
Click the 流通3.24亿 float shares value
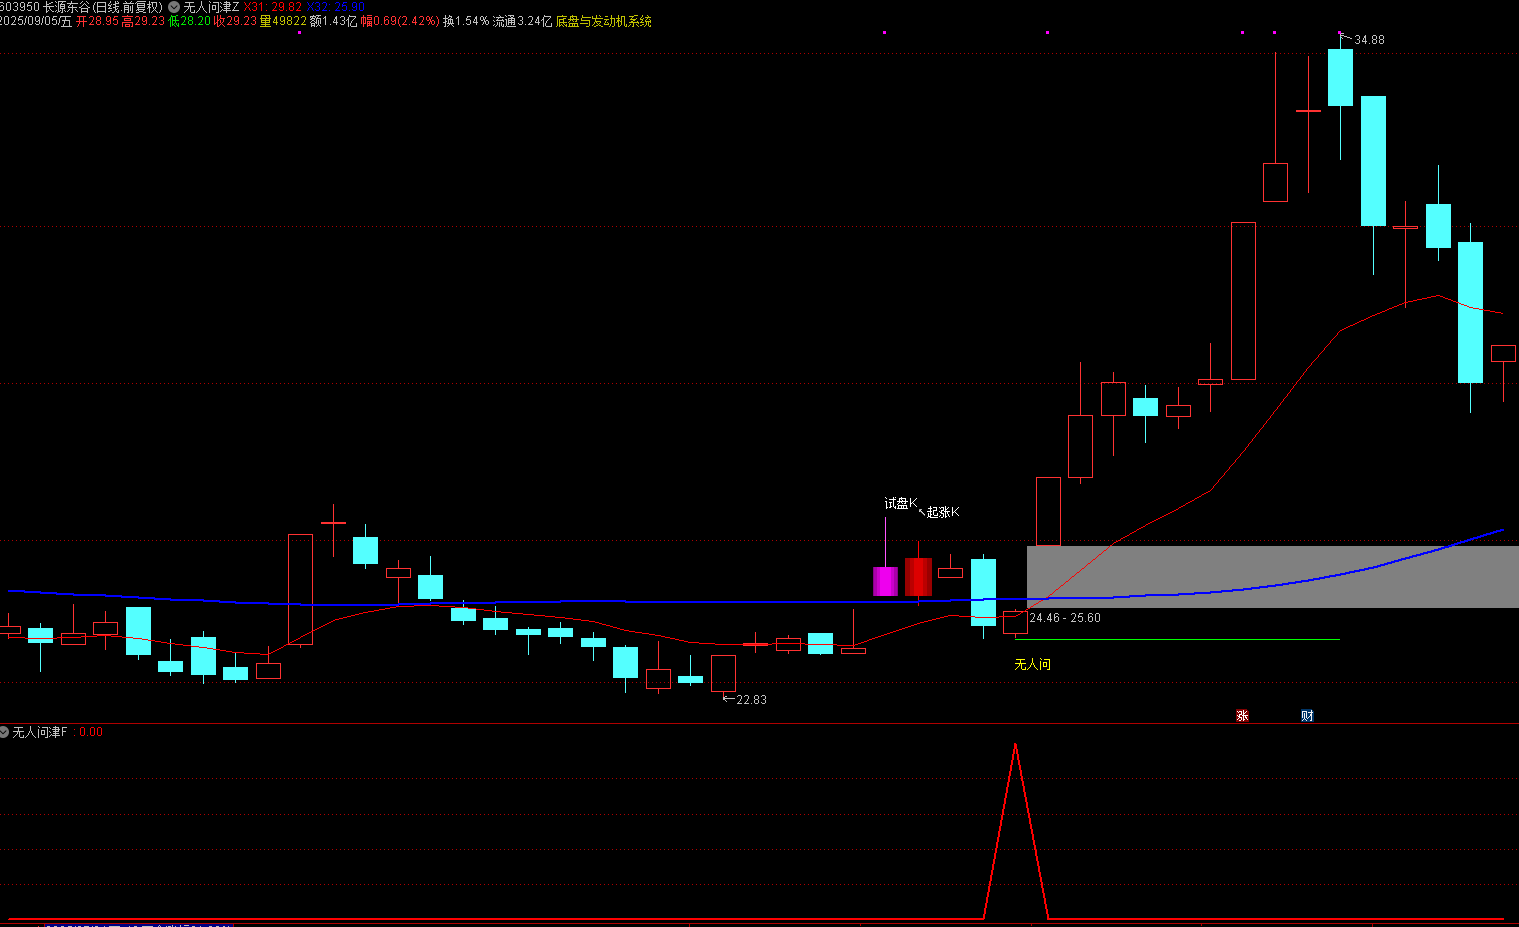click(x=522, y=21)
